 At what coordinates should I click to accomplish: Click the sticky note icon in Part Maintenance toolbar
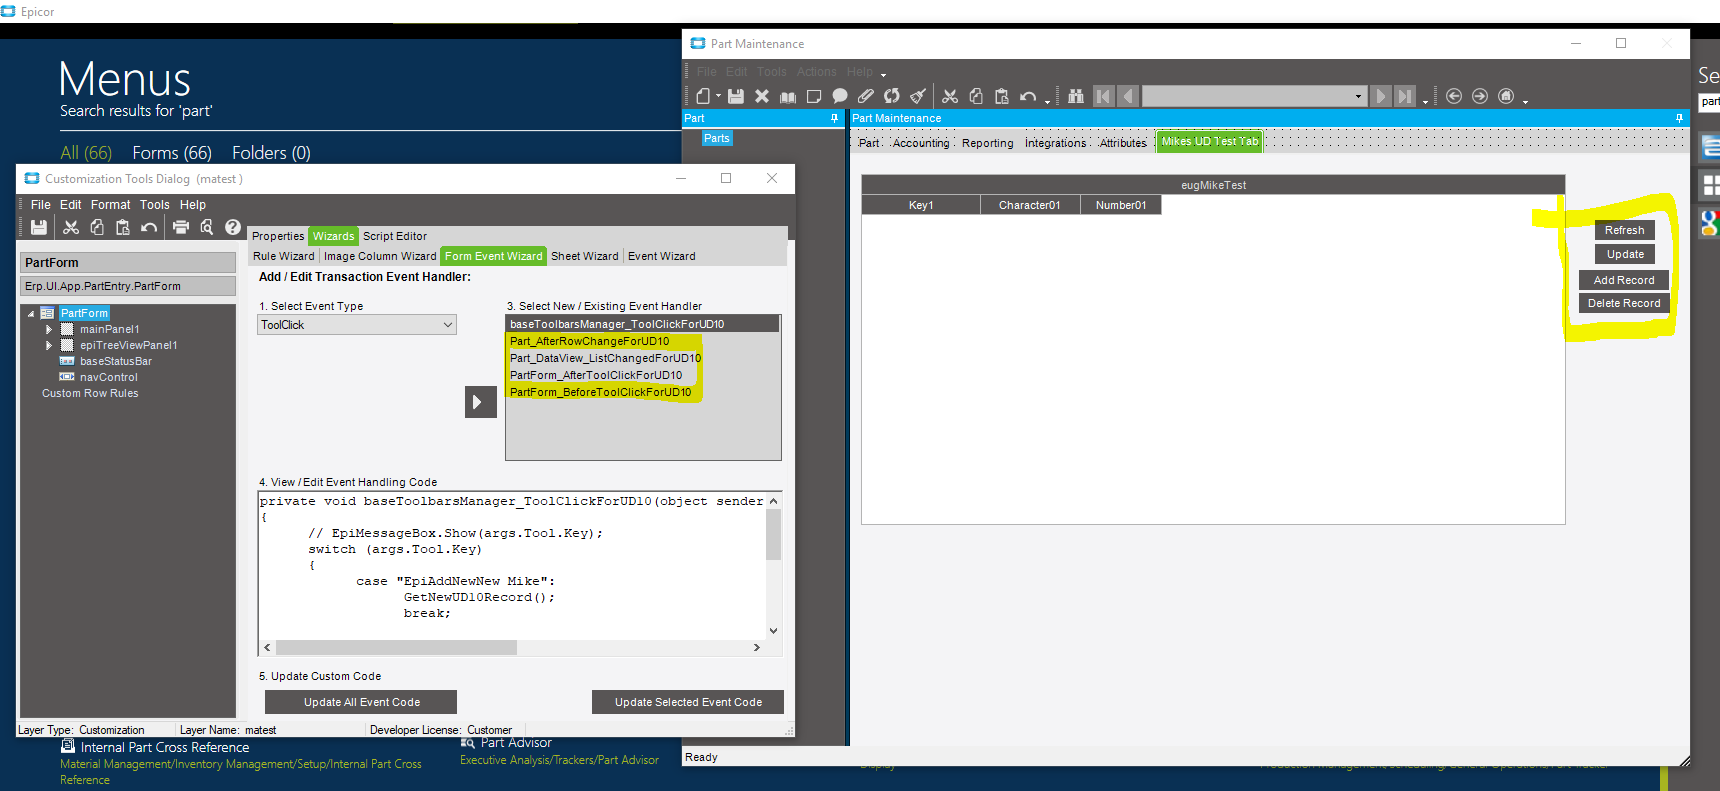point(814,96)
